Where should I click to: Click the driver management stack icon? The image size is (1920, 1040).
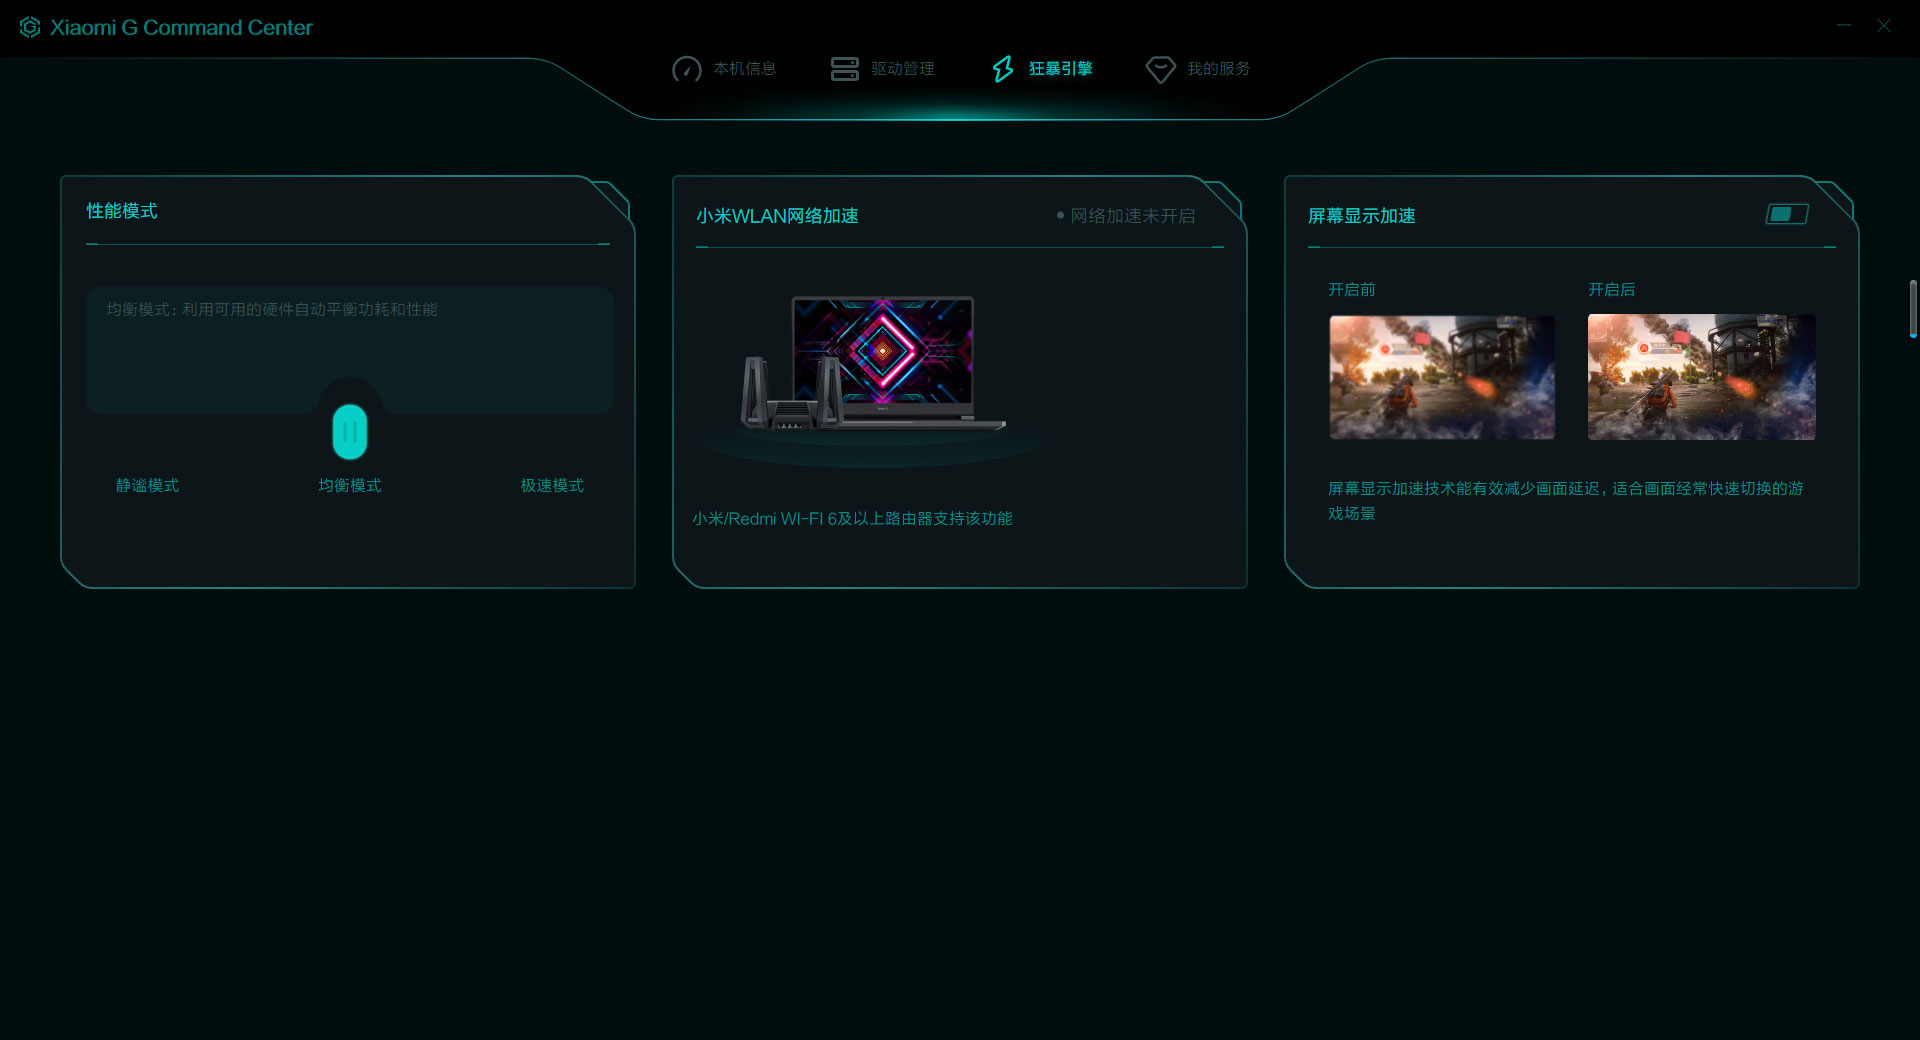[844, 69]
